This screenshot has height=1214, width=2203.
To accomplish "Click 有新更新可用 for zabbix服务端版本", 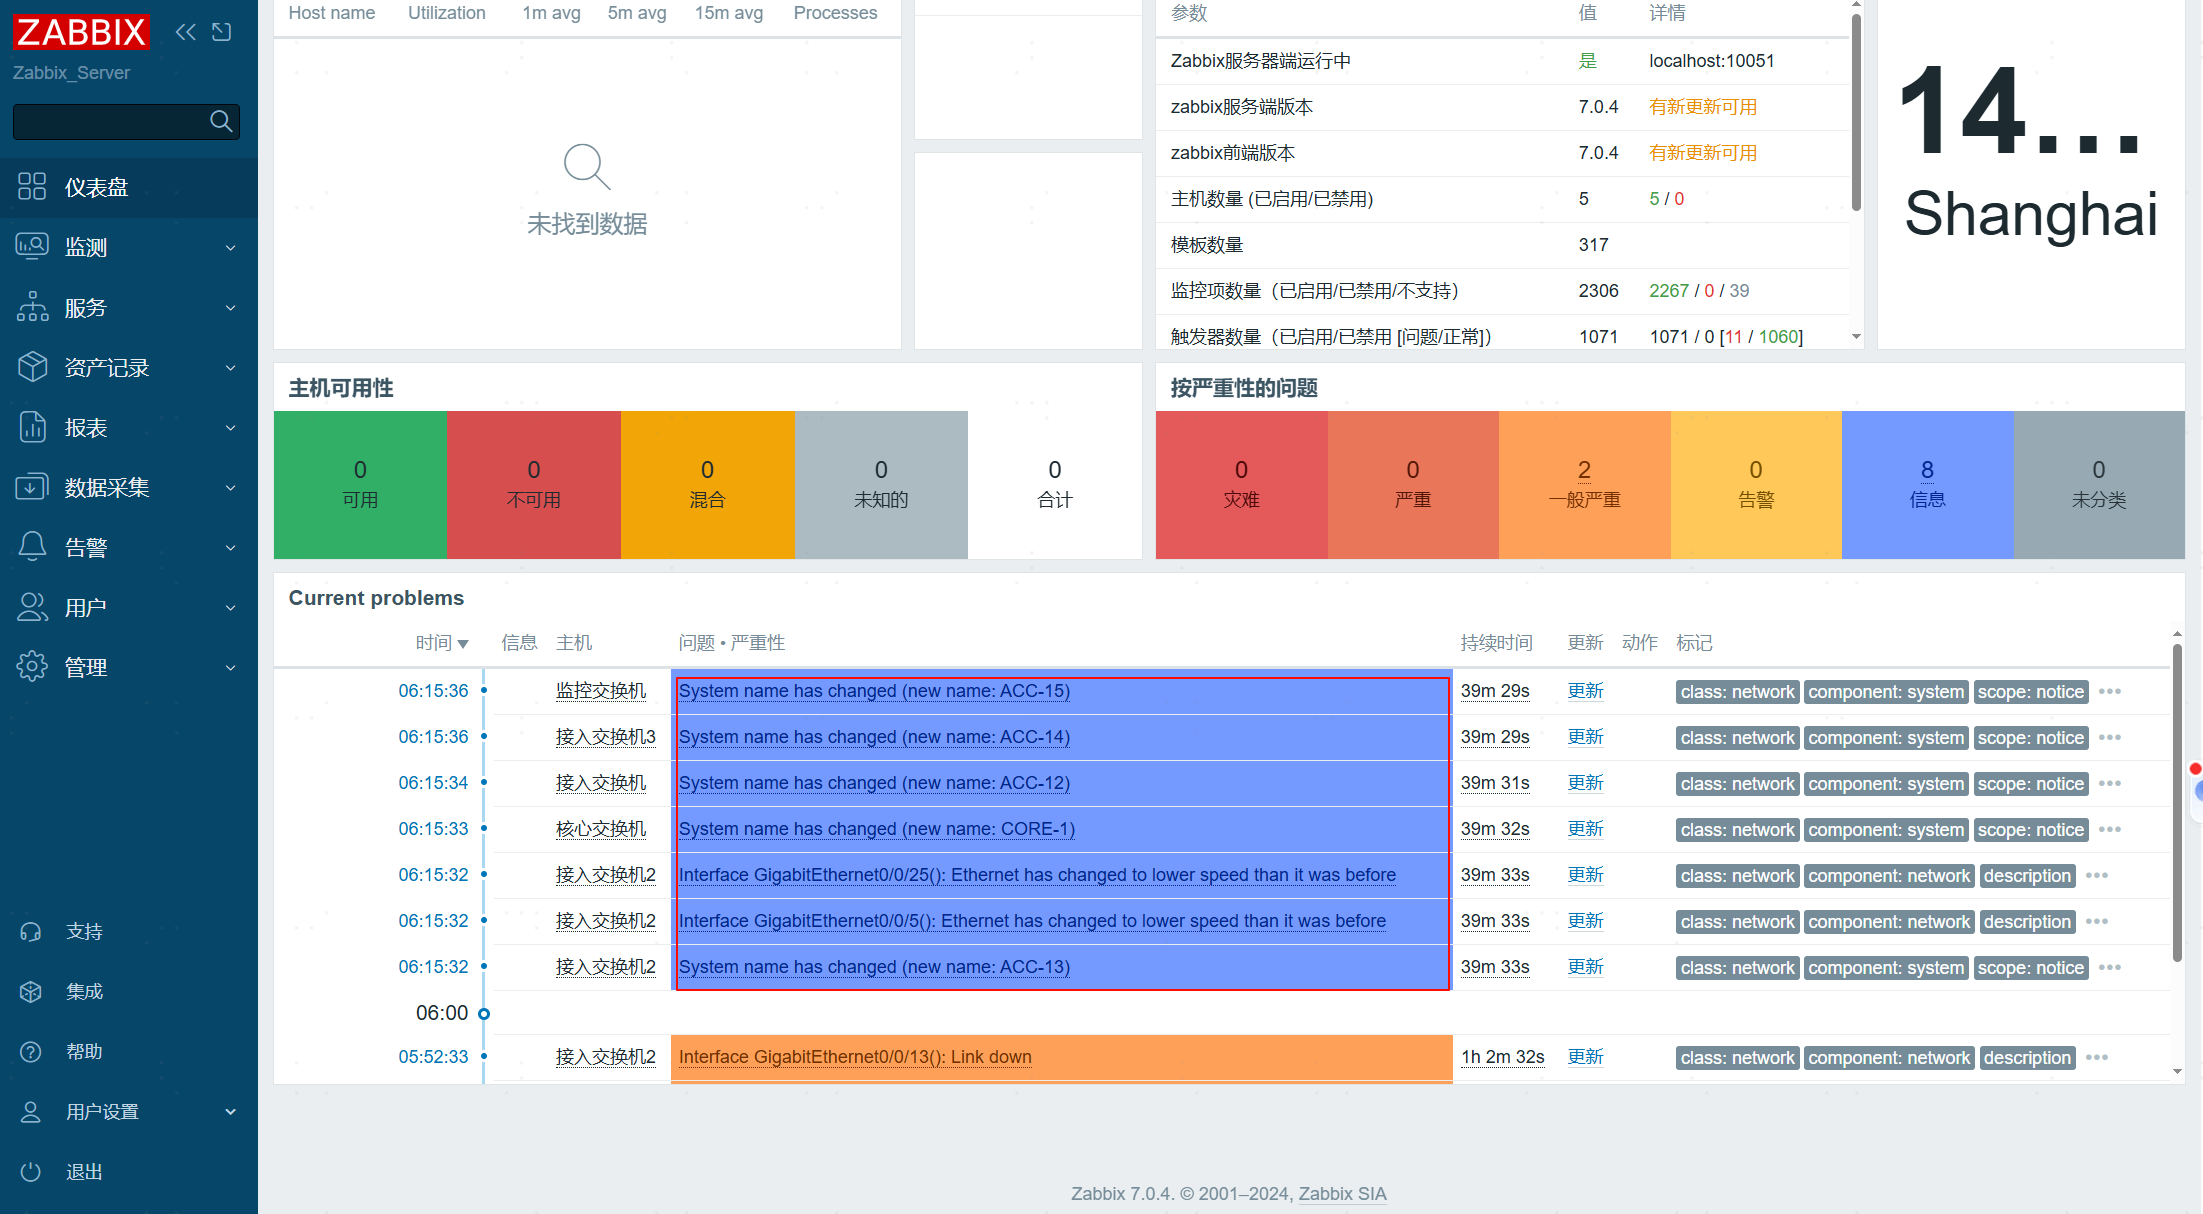I will (x=1703, y=107).
